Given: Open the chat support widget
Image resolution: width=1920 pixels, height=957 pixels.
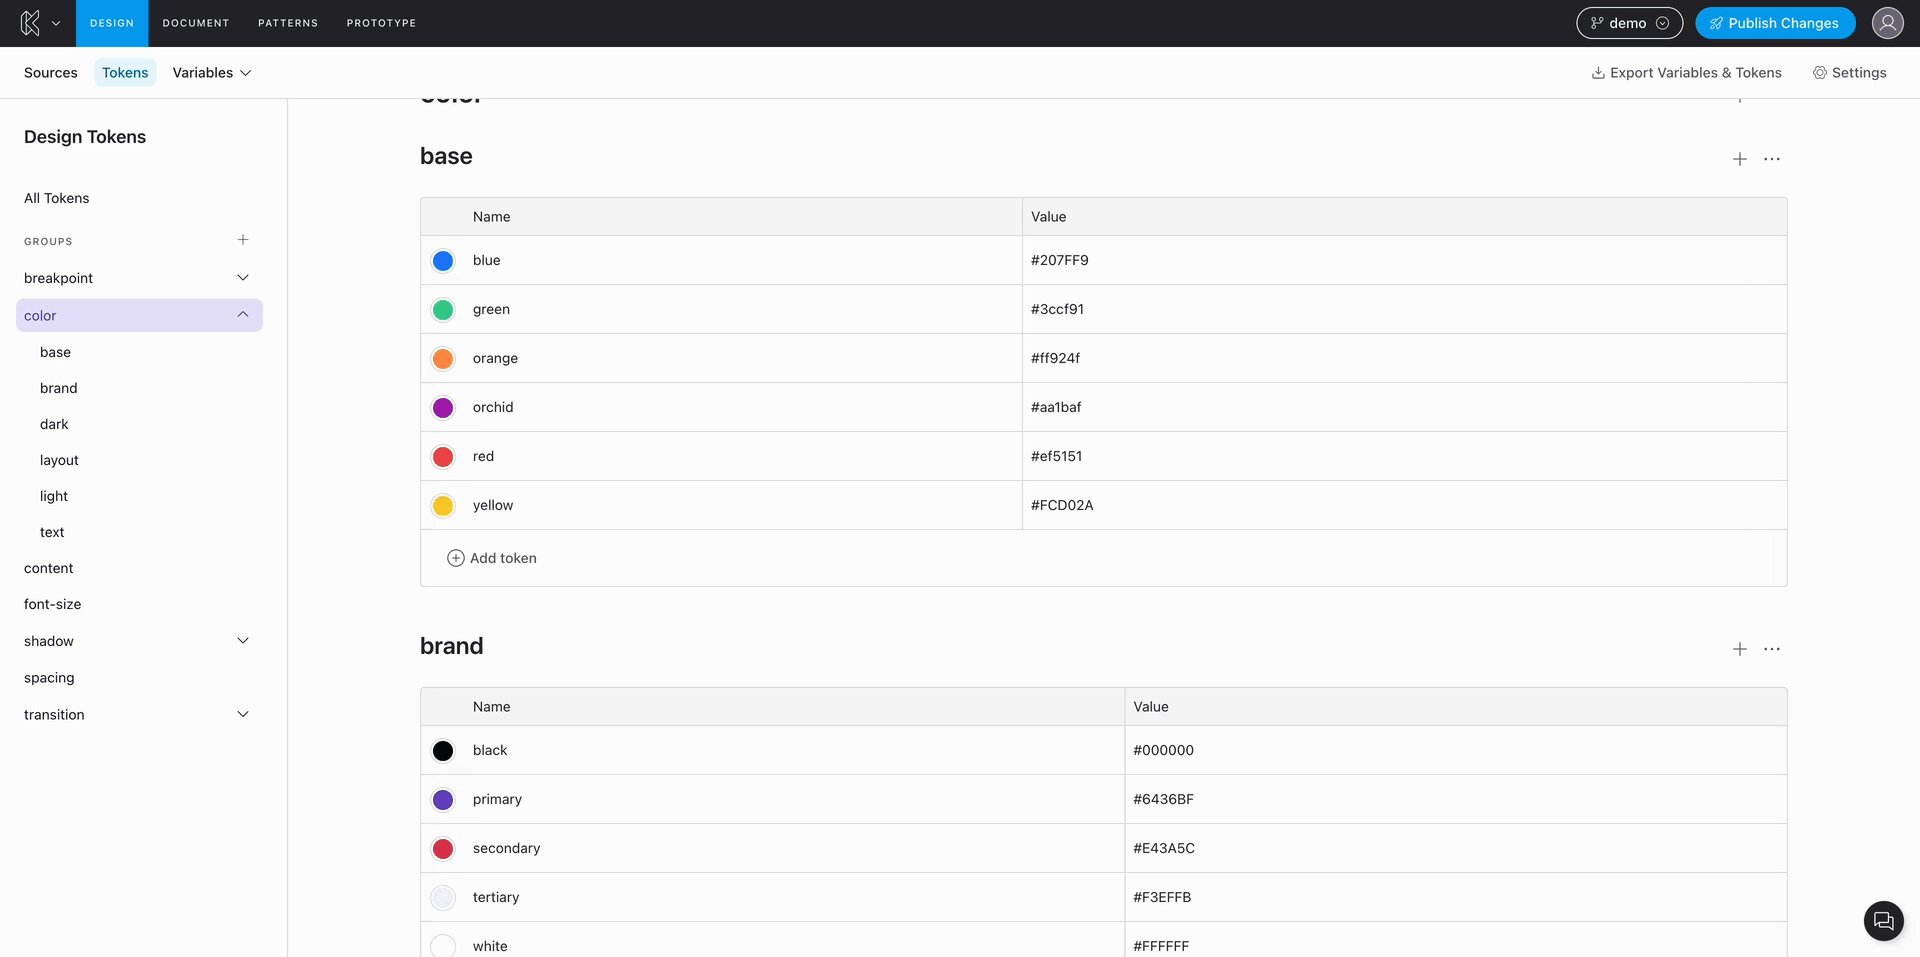Looking at the screenshot, I should point(1883,921).
